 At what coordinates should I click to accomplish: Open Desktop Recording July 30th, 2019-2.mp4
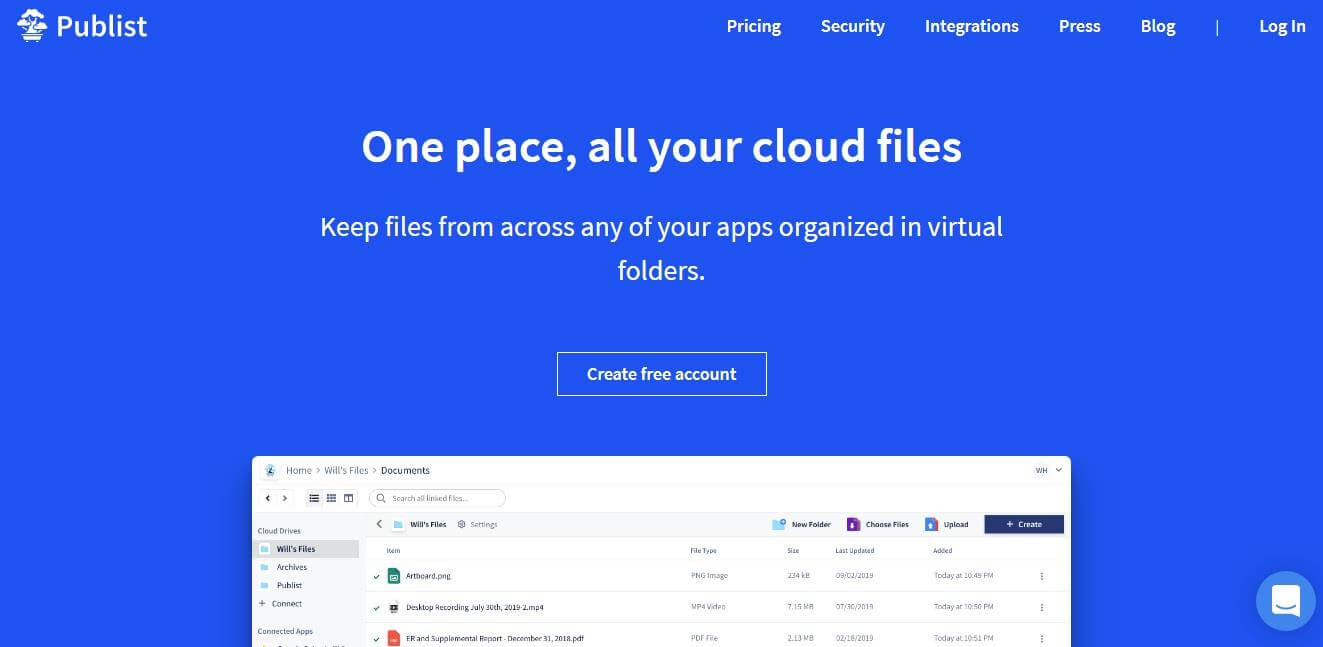pyautogui.click(x=474, y=607)
